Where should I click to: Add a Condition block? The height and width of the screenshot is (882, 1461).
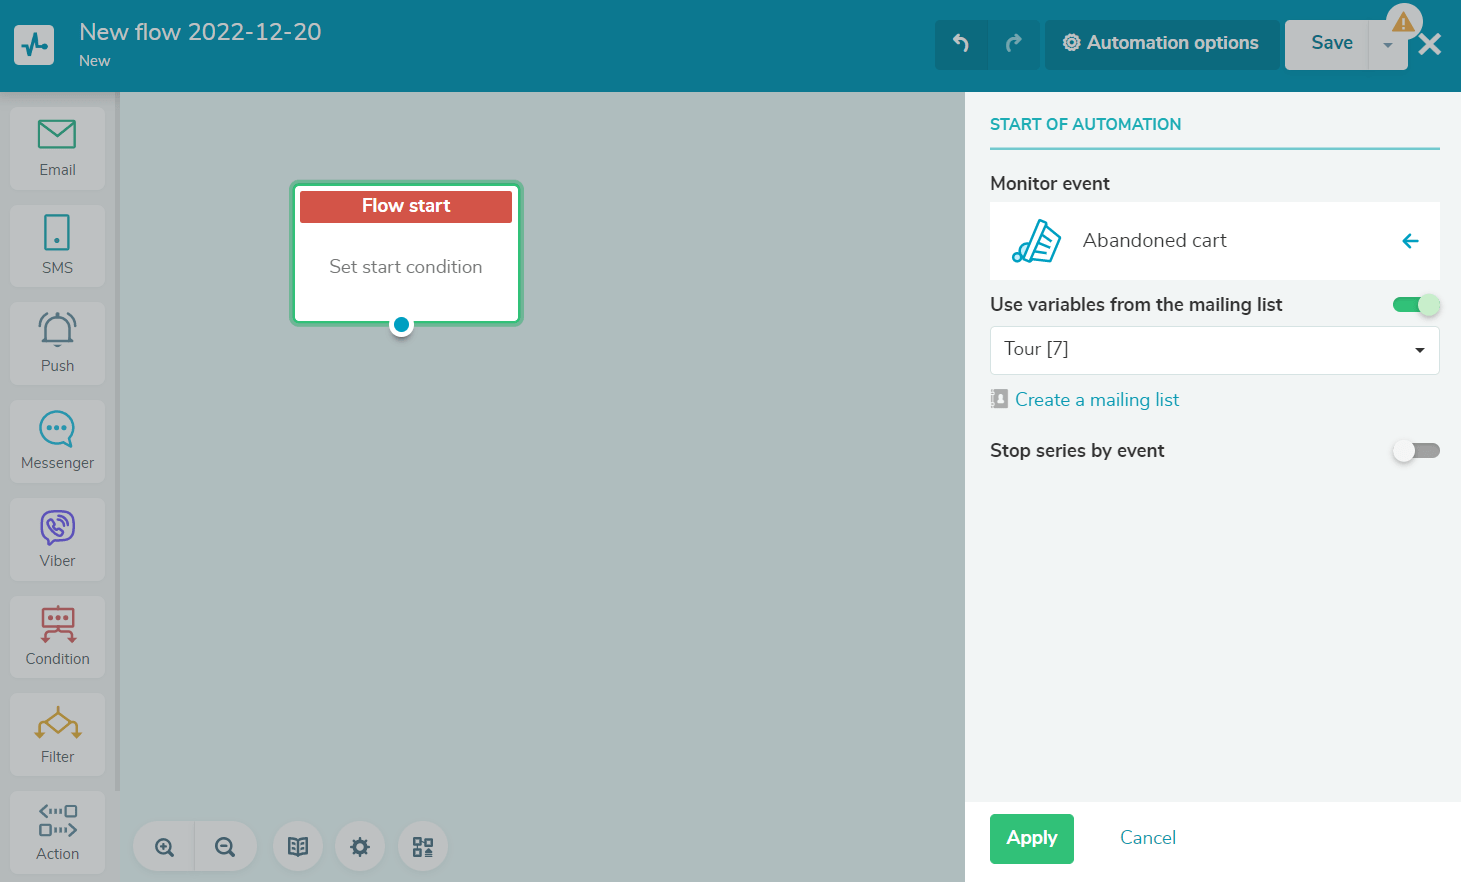57,636
